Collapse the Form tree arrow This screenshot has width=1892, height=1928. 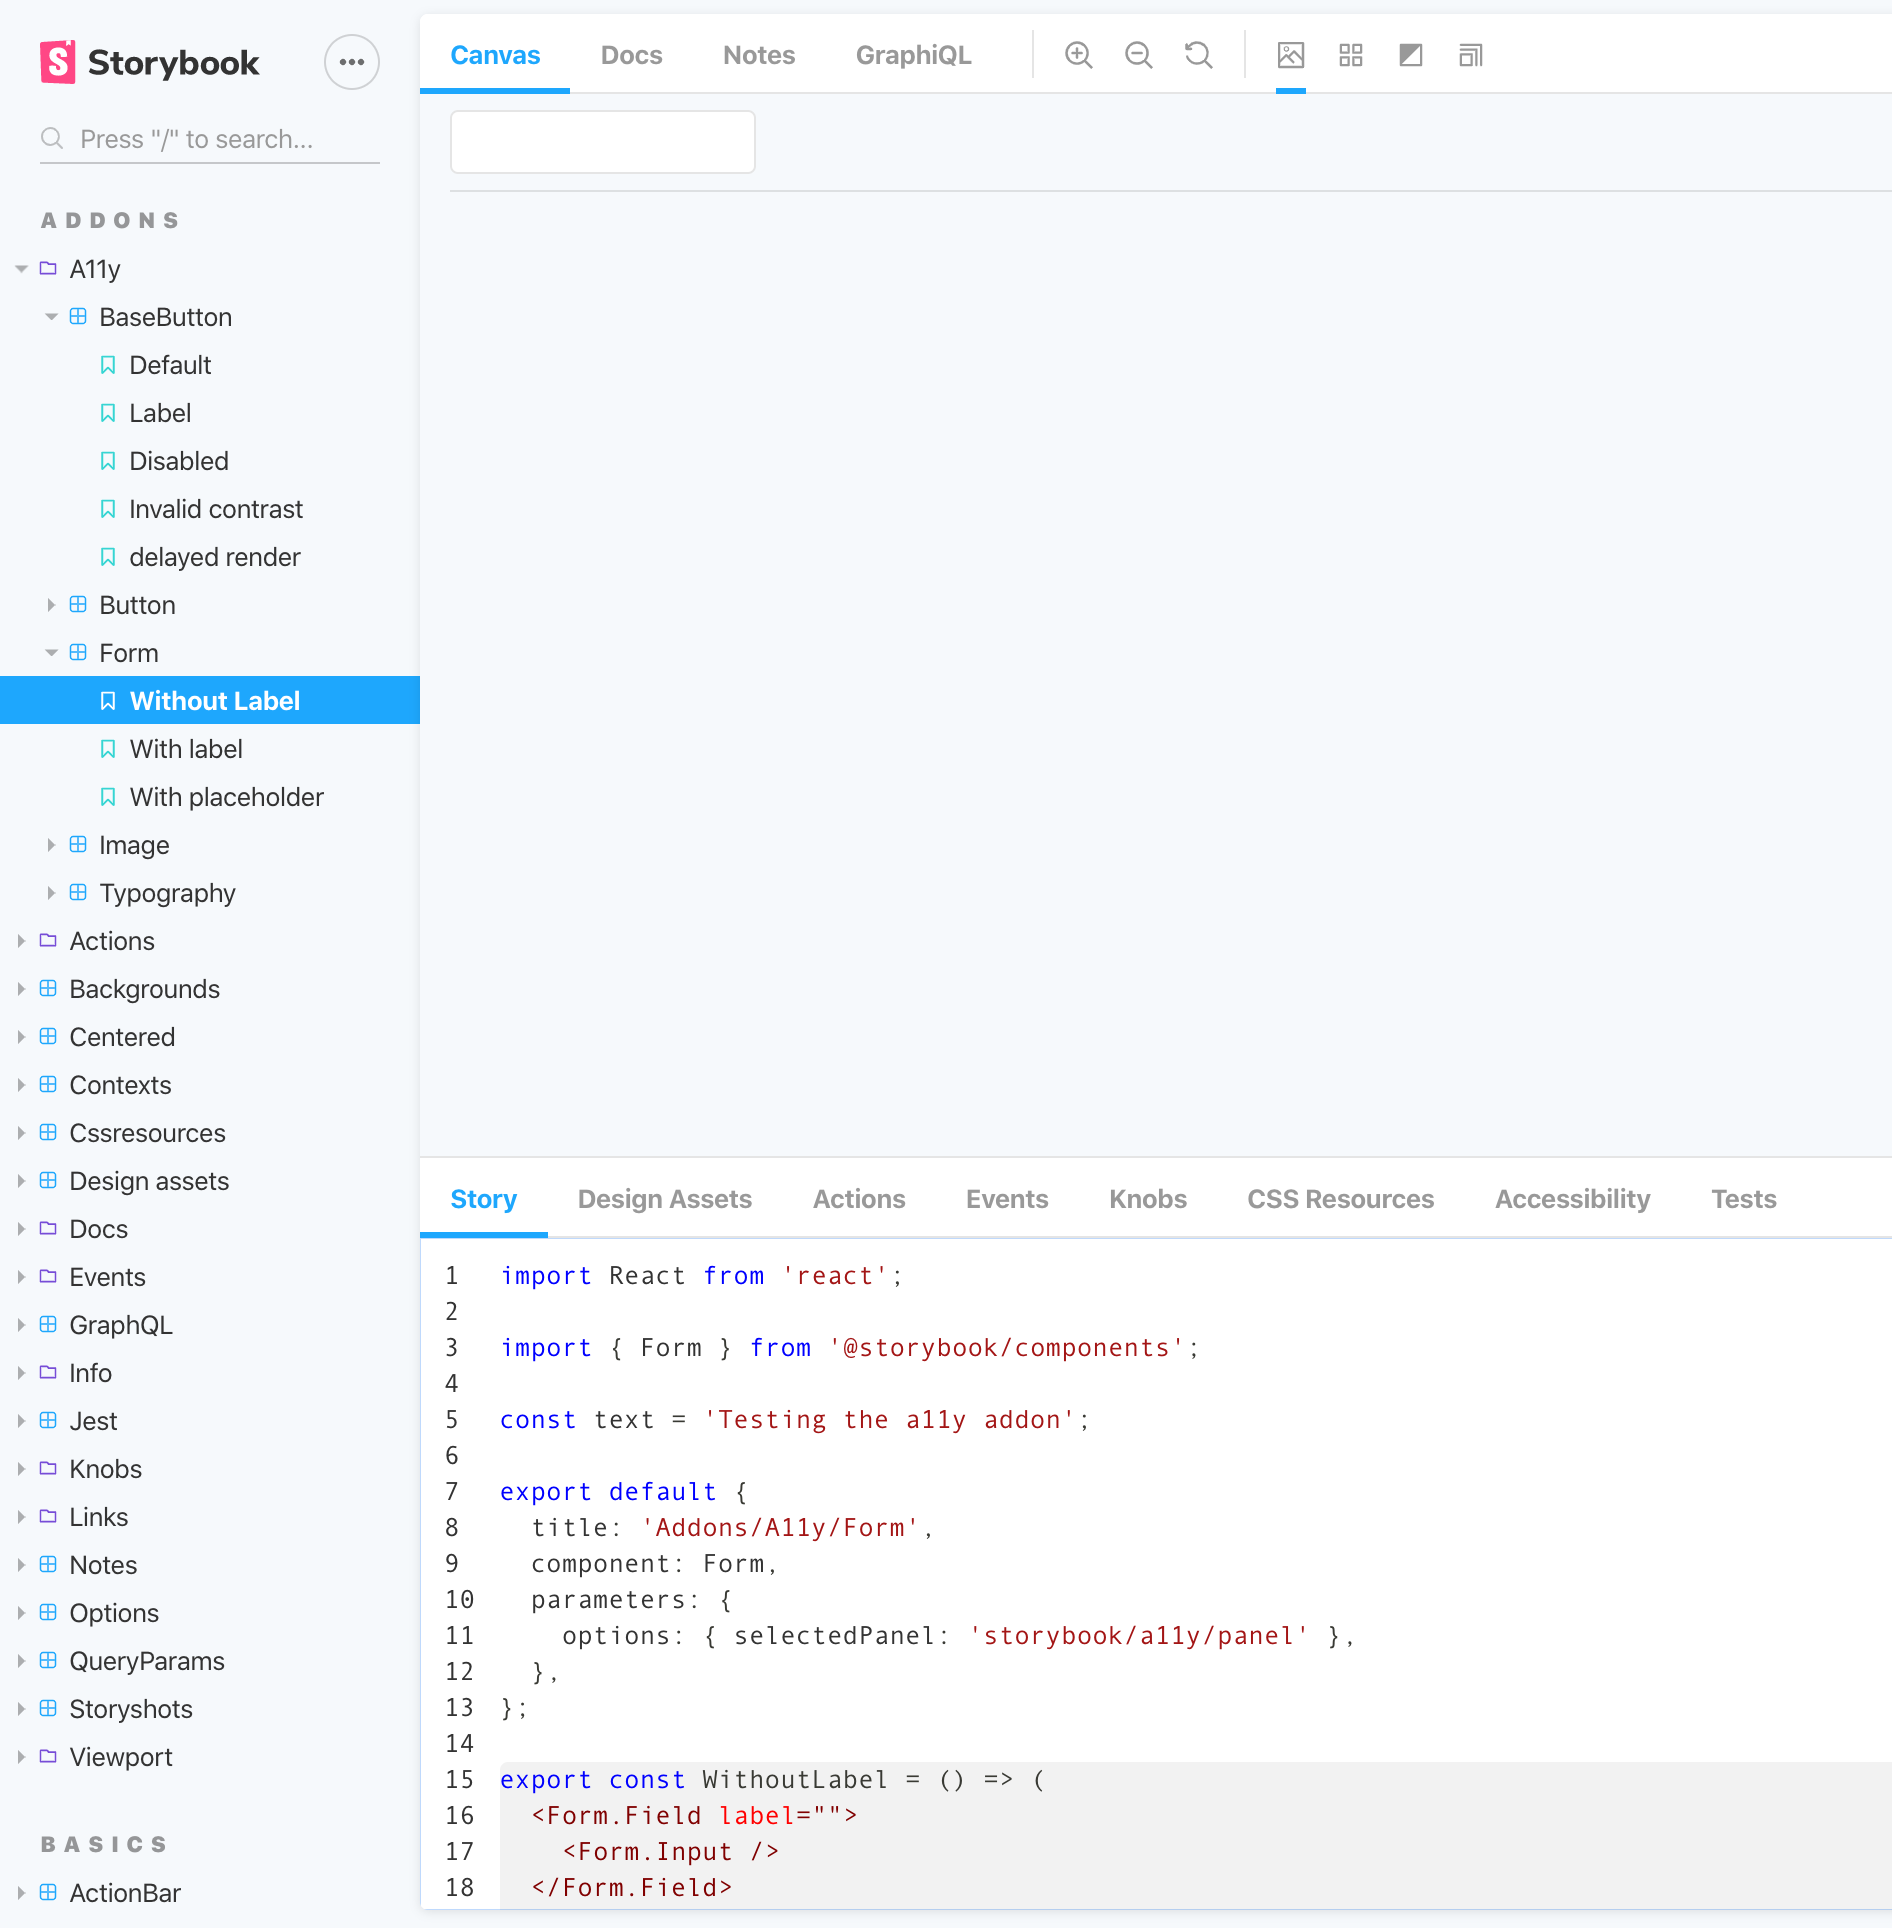[51, 653]
